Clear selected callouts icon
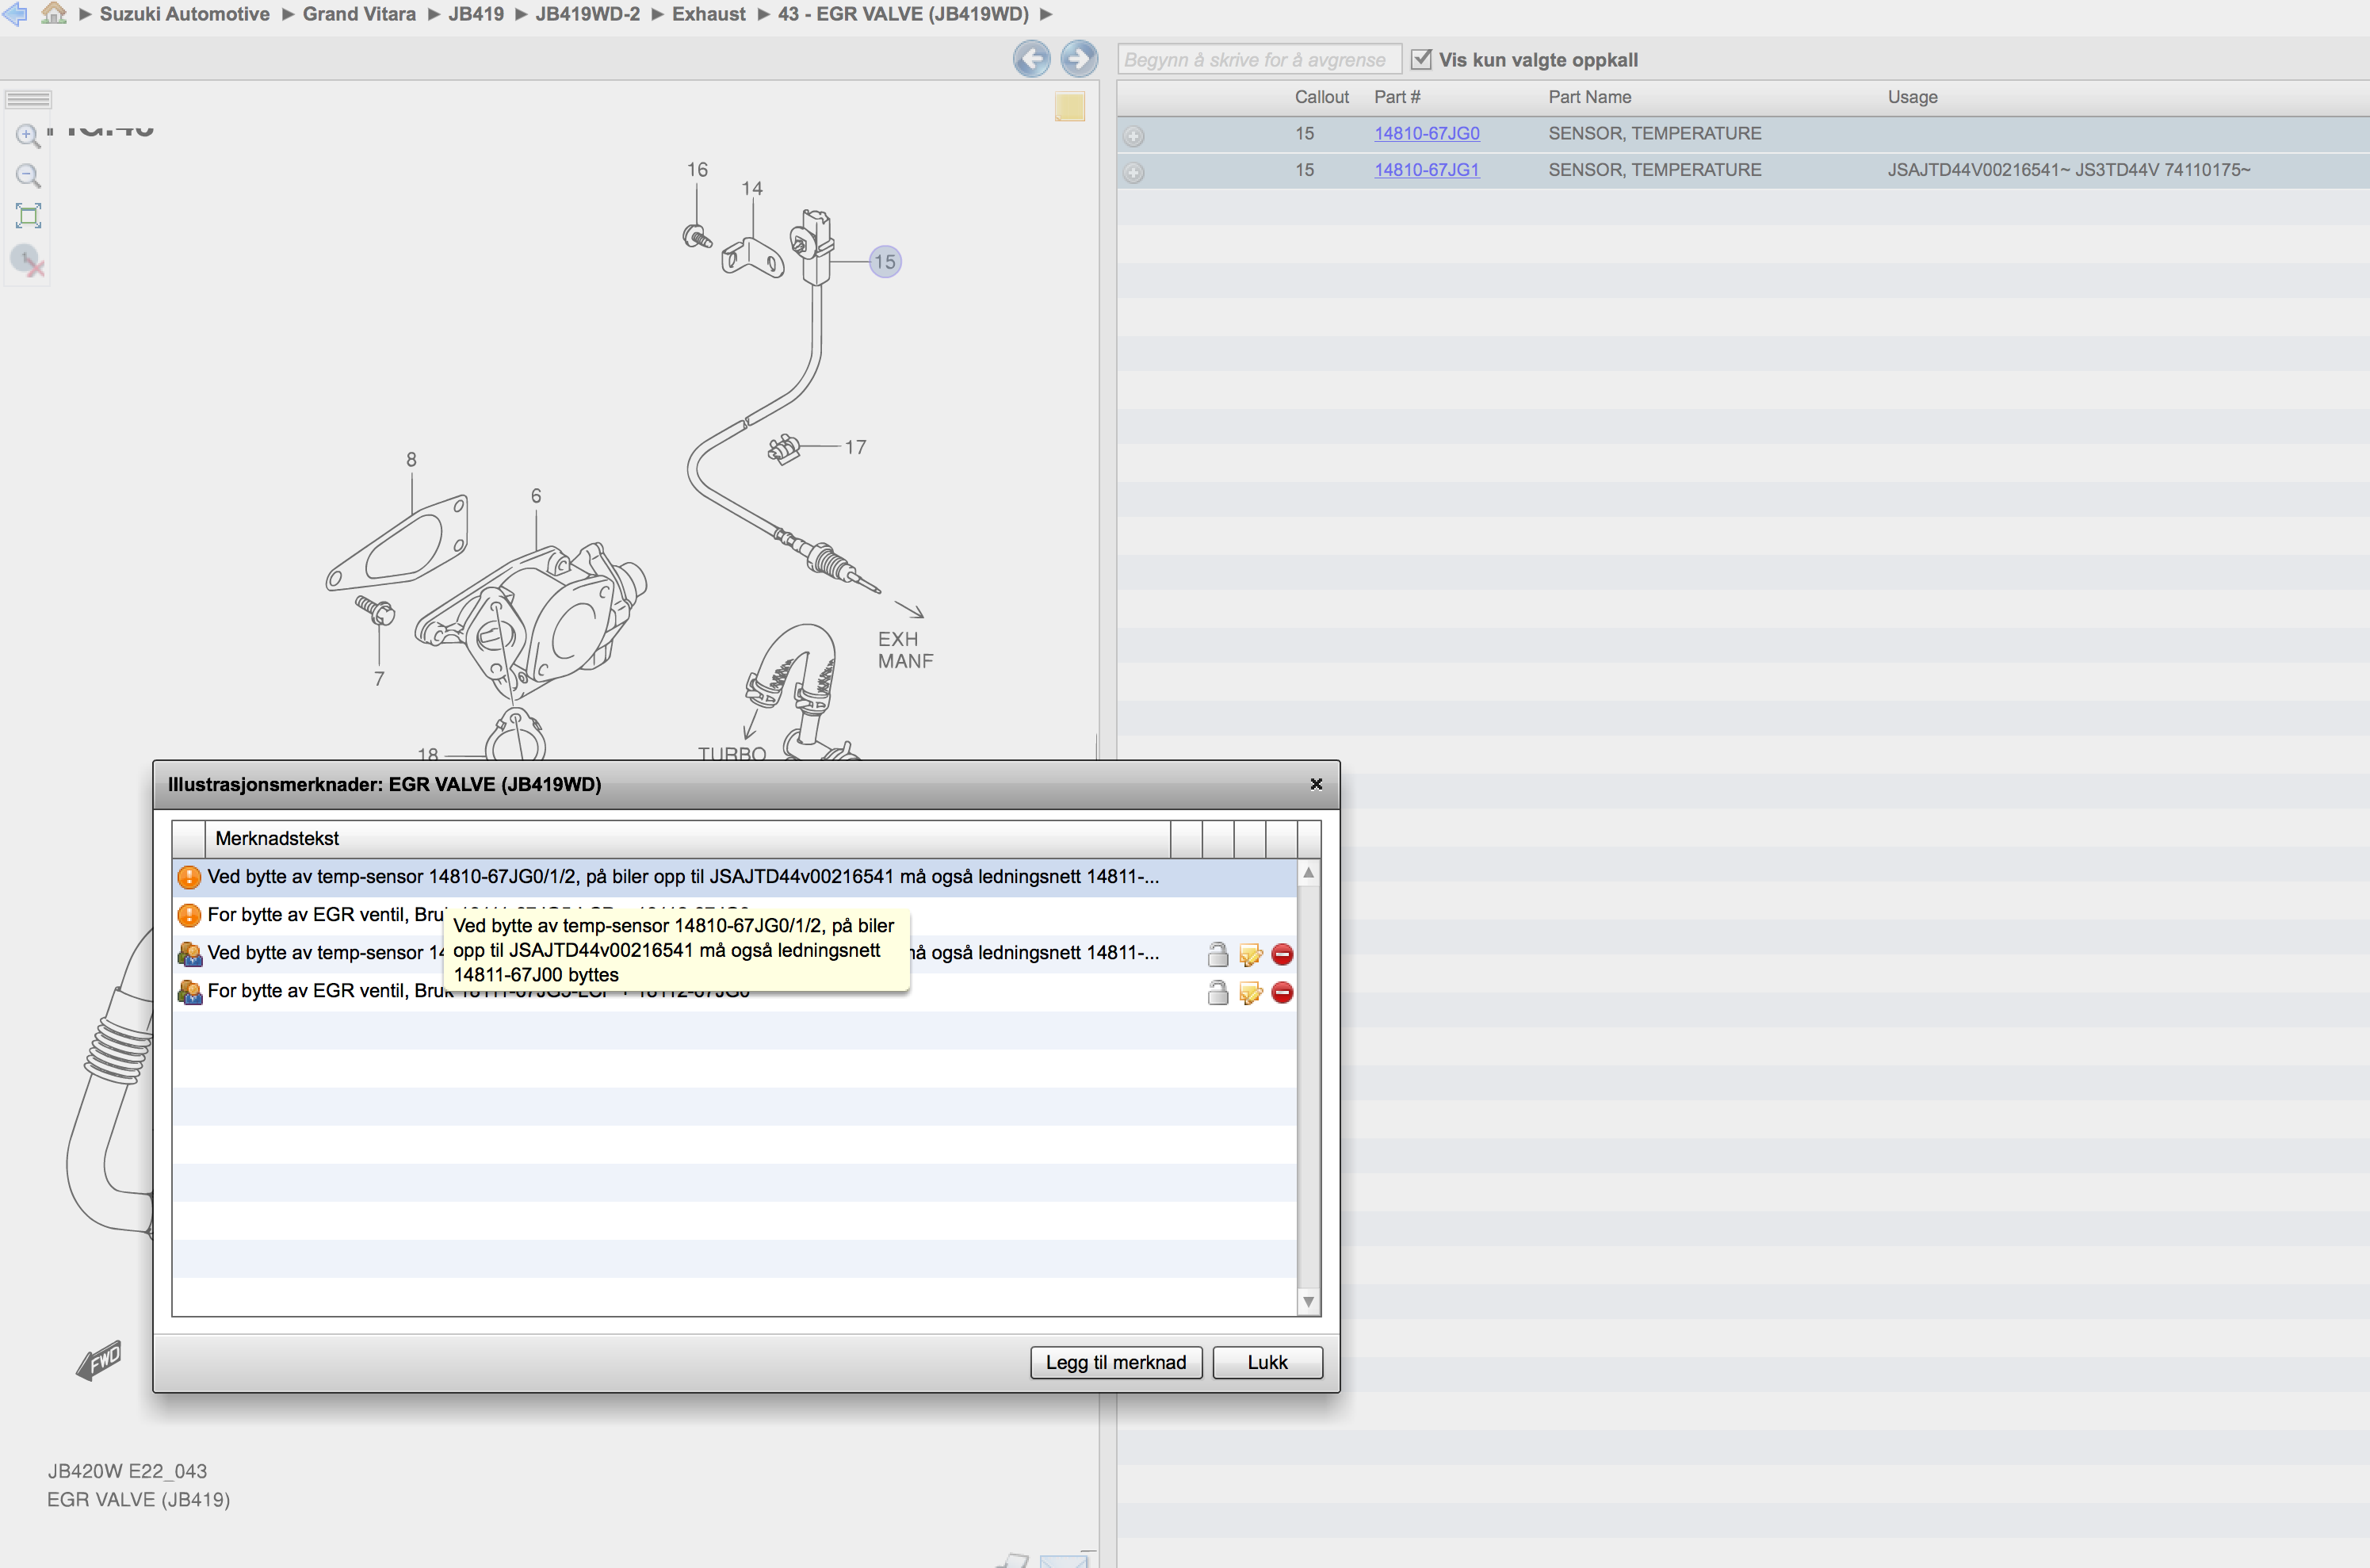The height and width of the screenshot is (1568, 2370). click(28, 261)
